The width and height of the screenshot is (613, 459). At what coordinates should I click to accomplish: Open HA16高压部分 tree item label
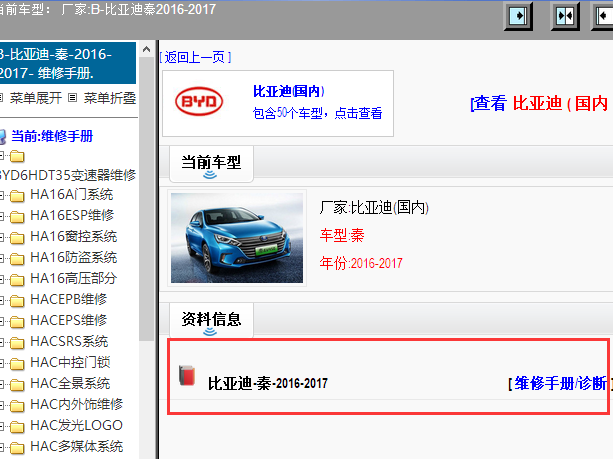point(73,278)
